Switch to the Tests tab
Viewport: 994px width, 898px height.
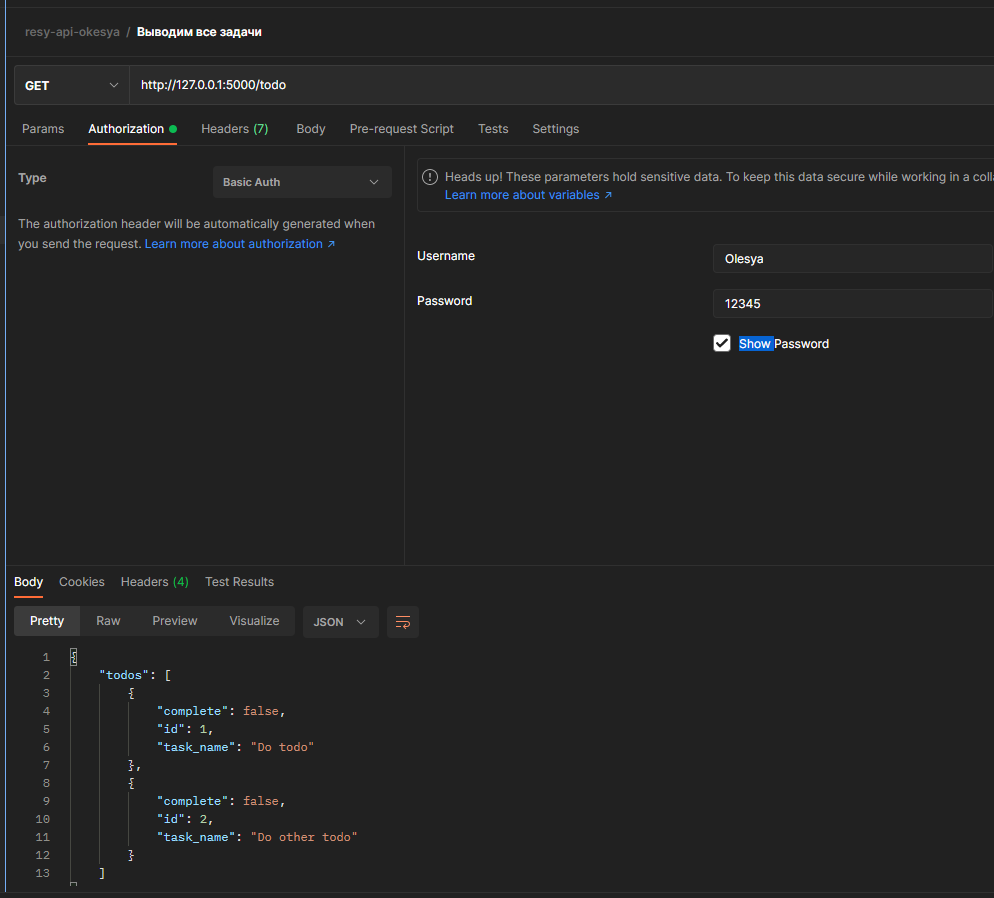[x=493, y=129]
